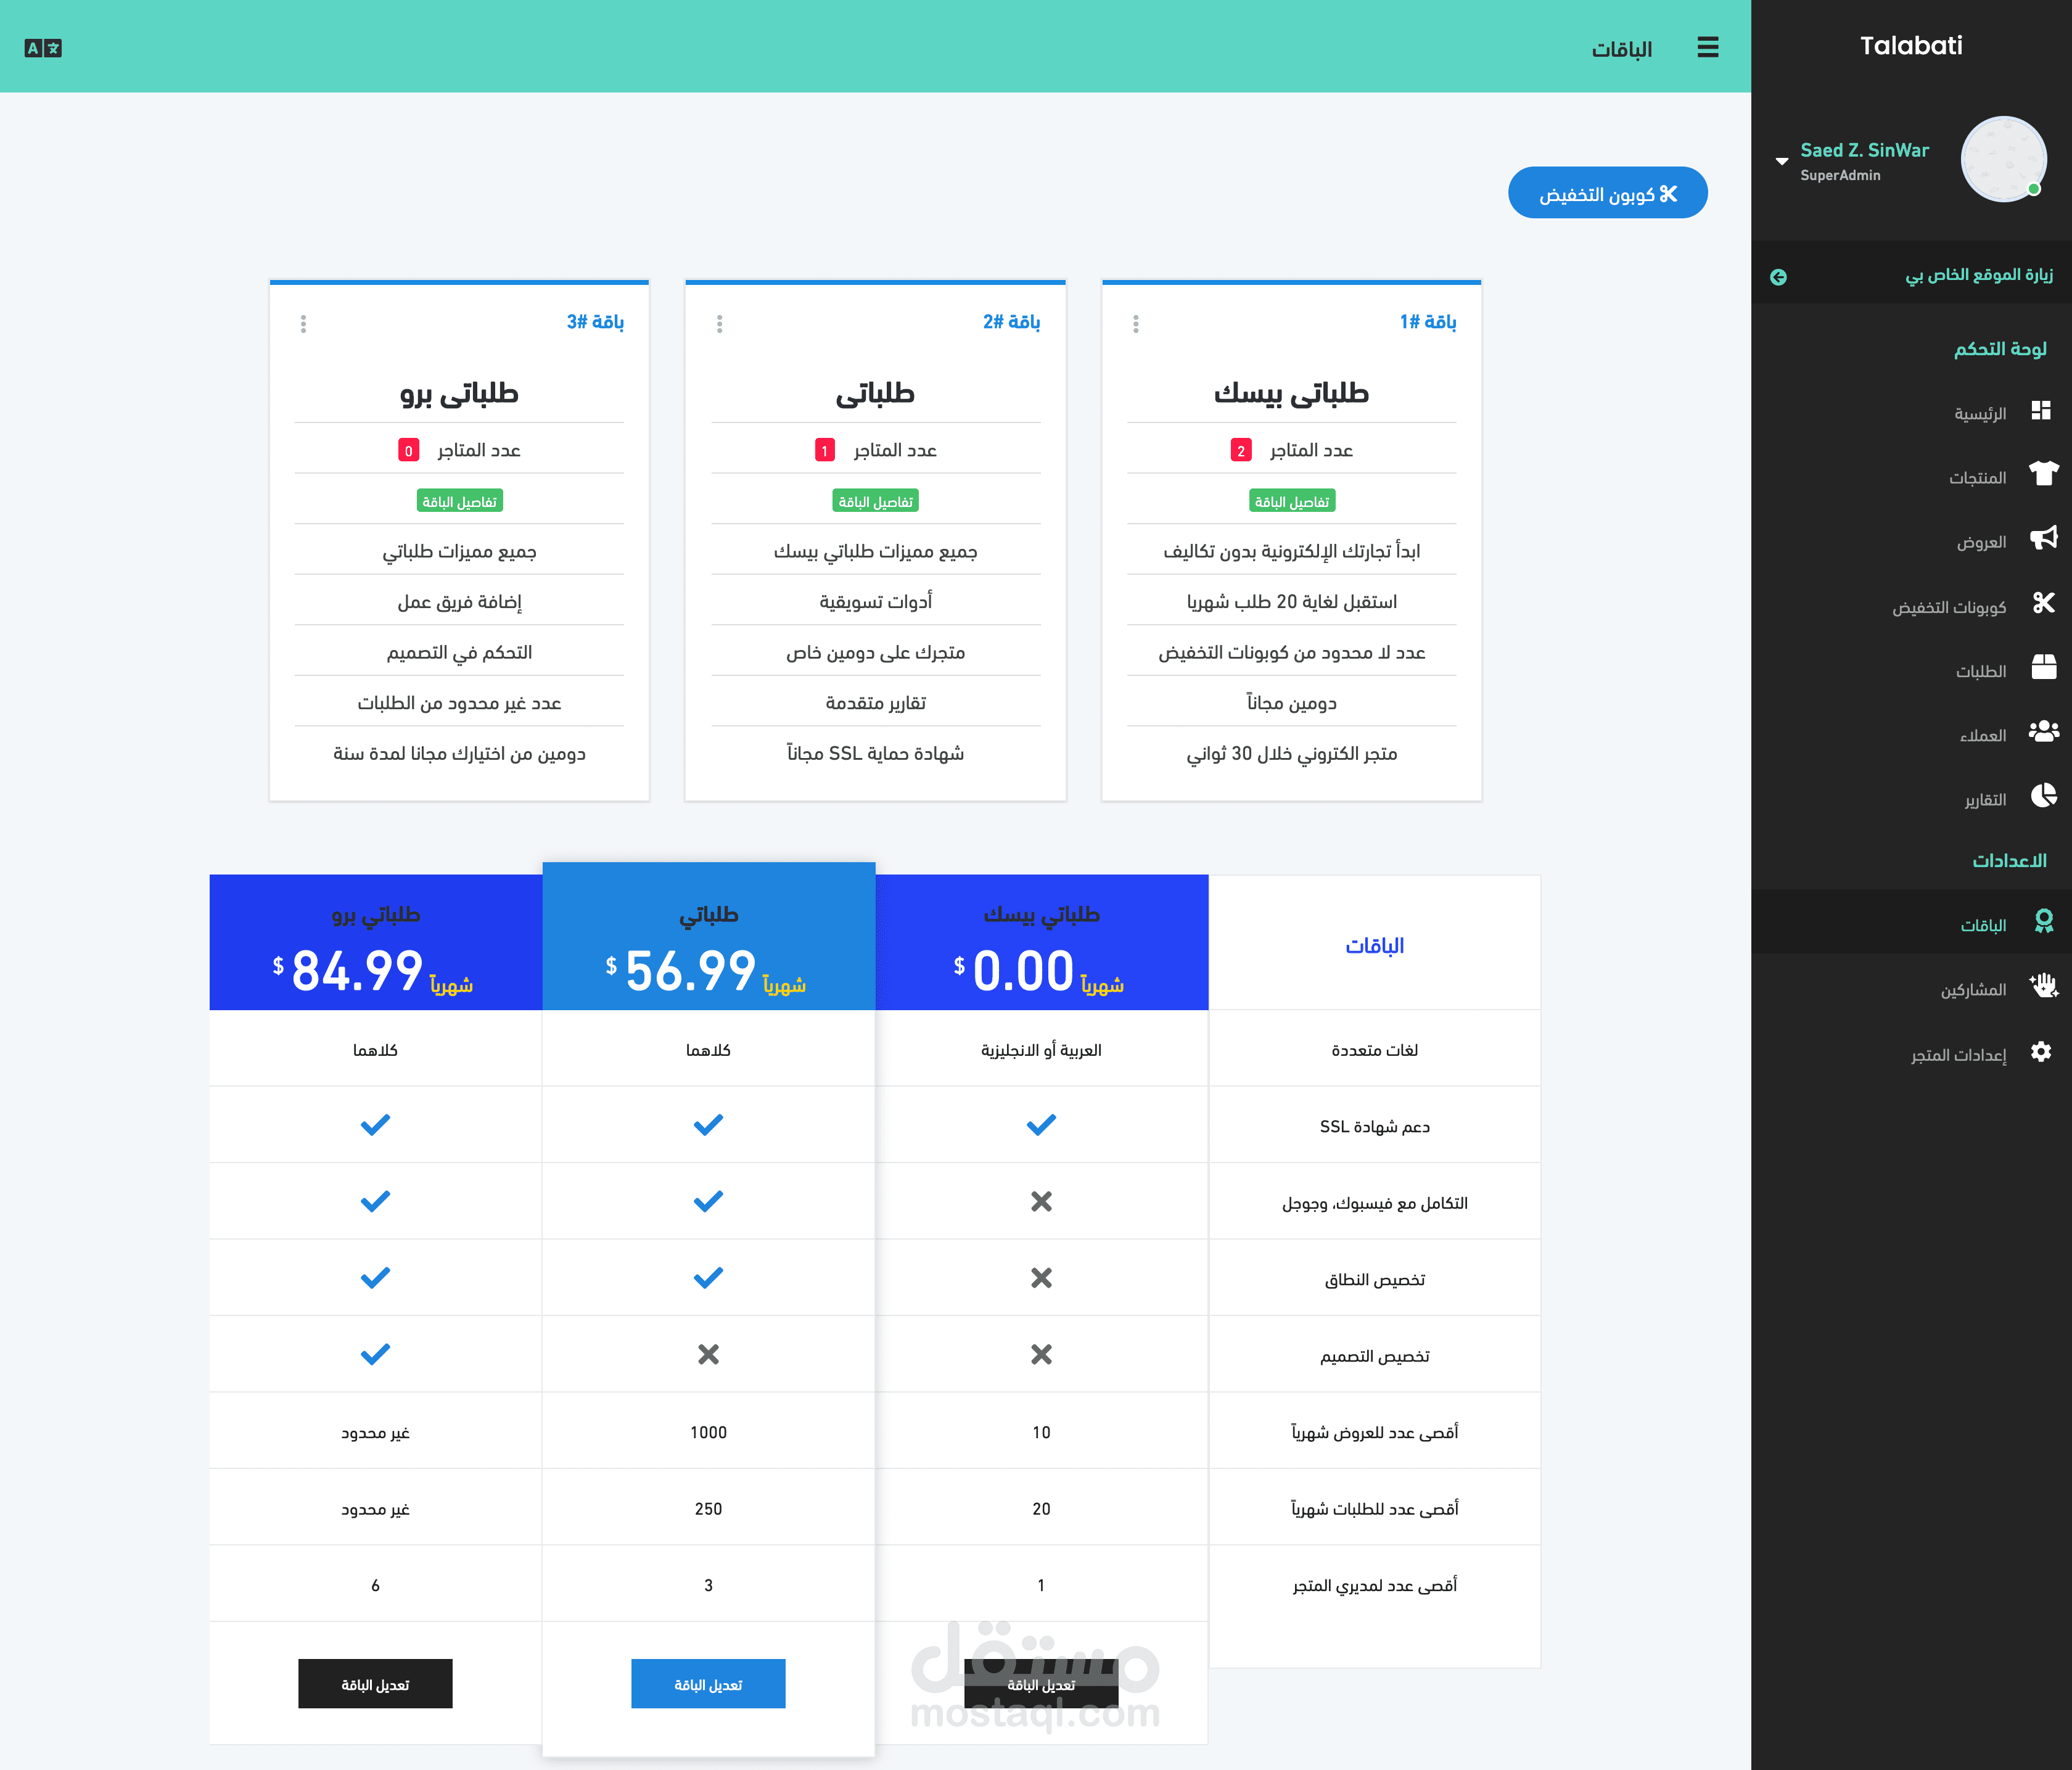Open the three-dot menu on the باقة #2 card
Screen dimensions: 2072x1770
click(x=719, y=324)
